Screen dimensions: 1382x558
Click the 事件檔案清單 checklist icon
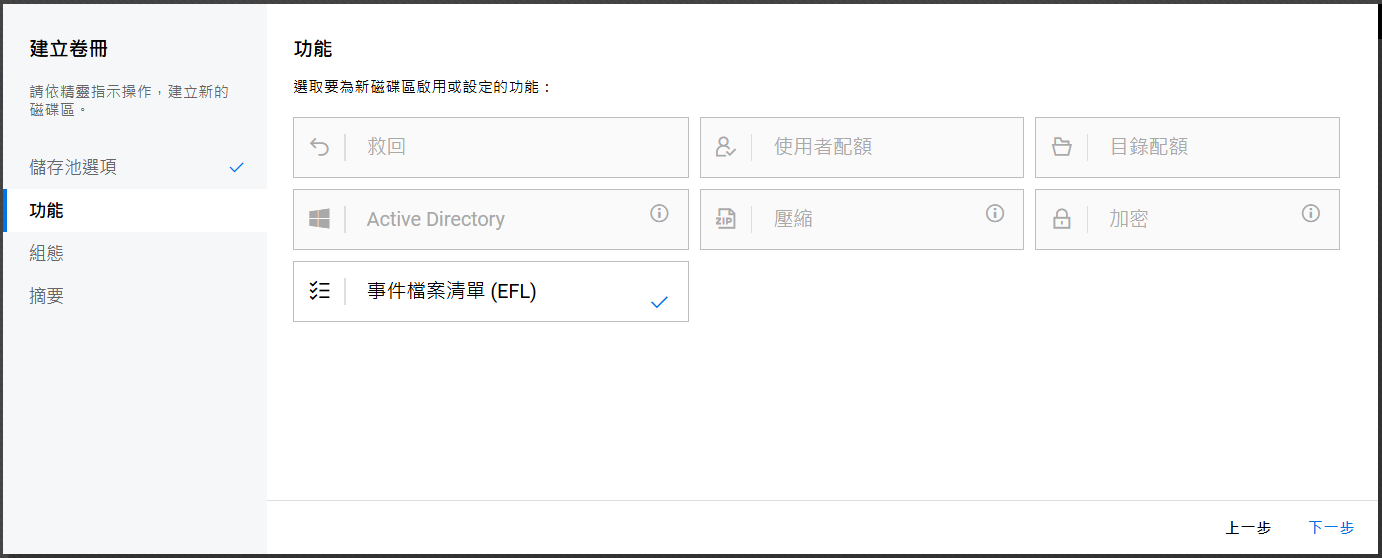pos(319,291)
